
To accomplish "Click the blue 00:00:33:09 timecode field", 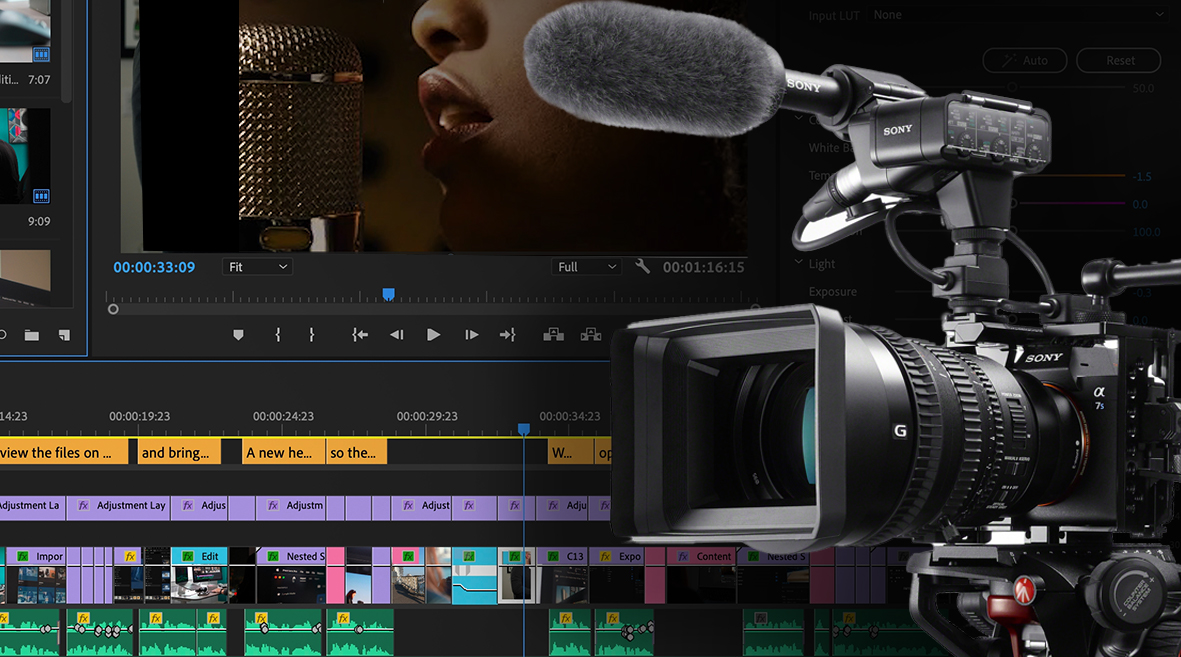I will point(154,267).
